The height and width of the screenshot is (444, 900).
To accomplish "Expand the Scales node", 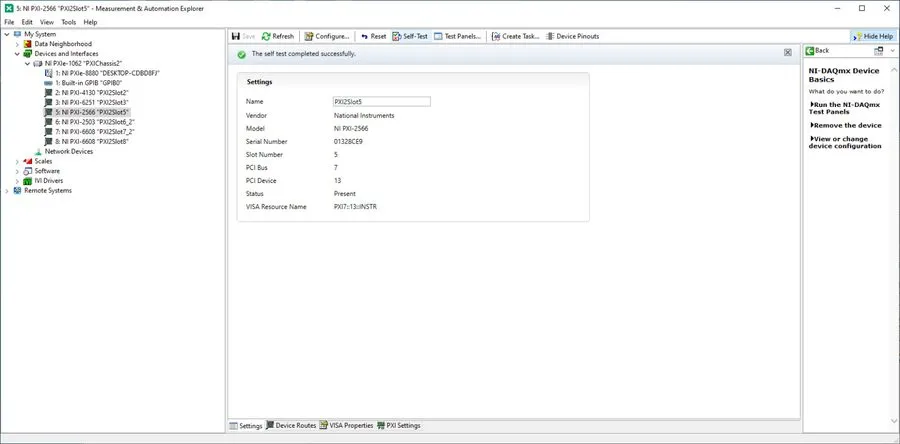I will tap(17, 162).
